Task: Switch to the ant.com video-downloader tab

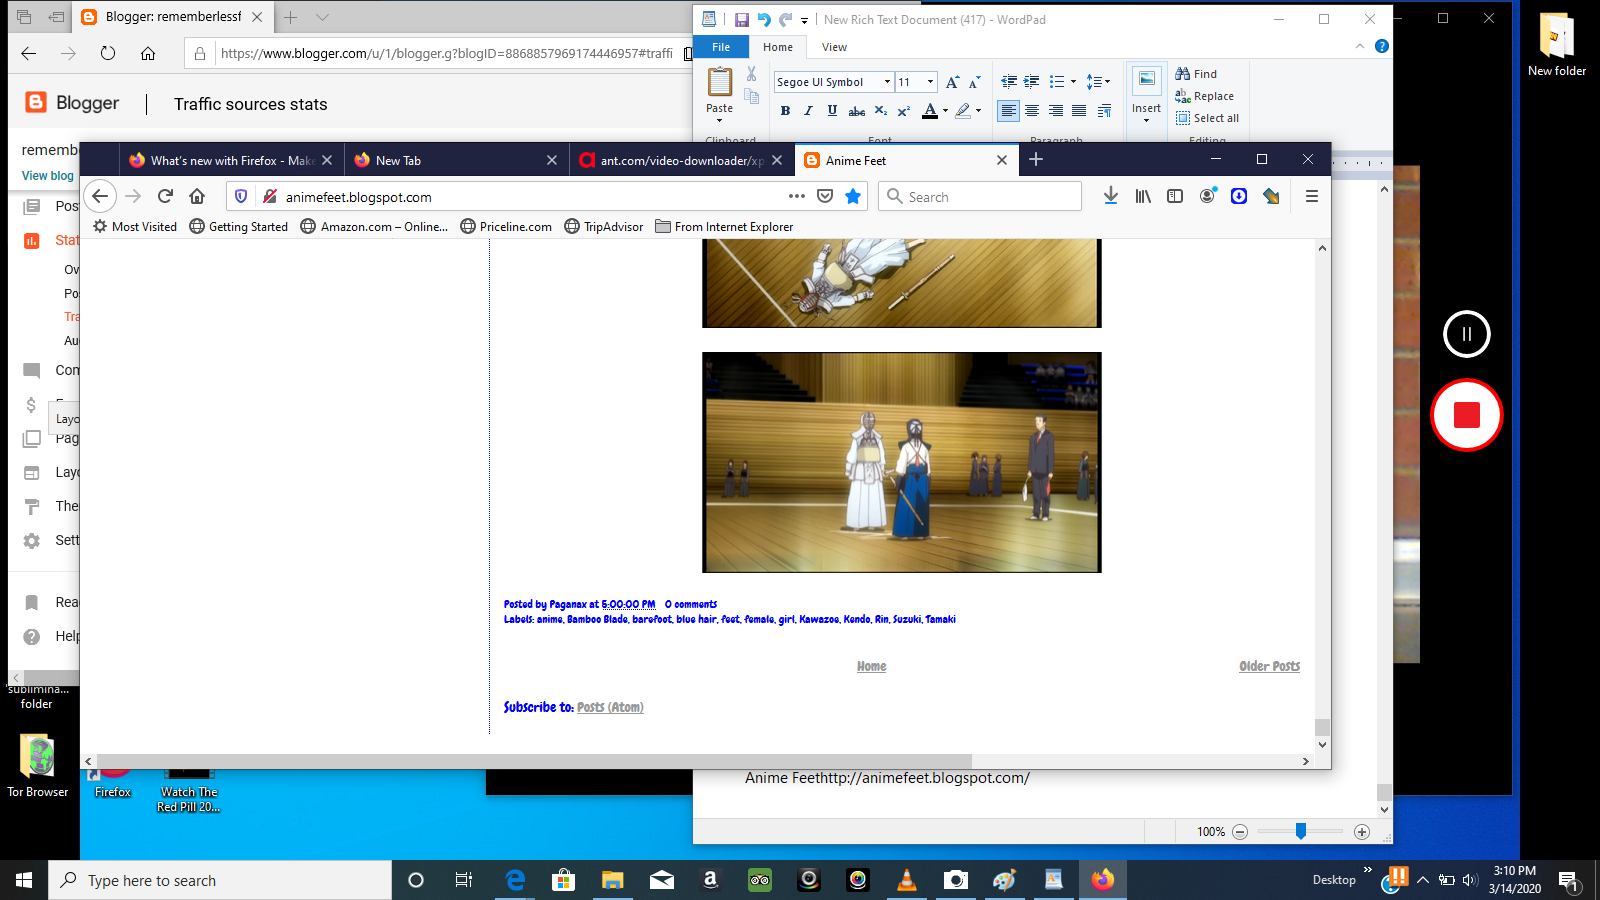Action: click(682, 160)
